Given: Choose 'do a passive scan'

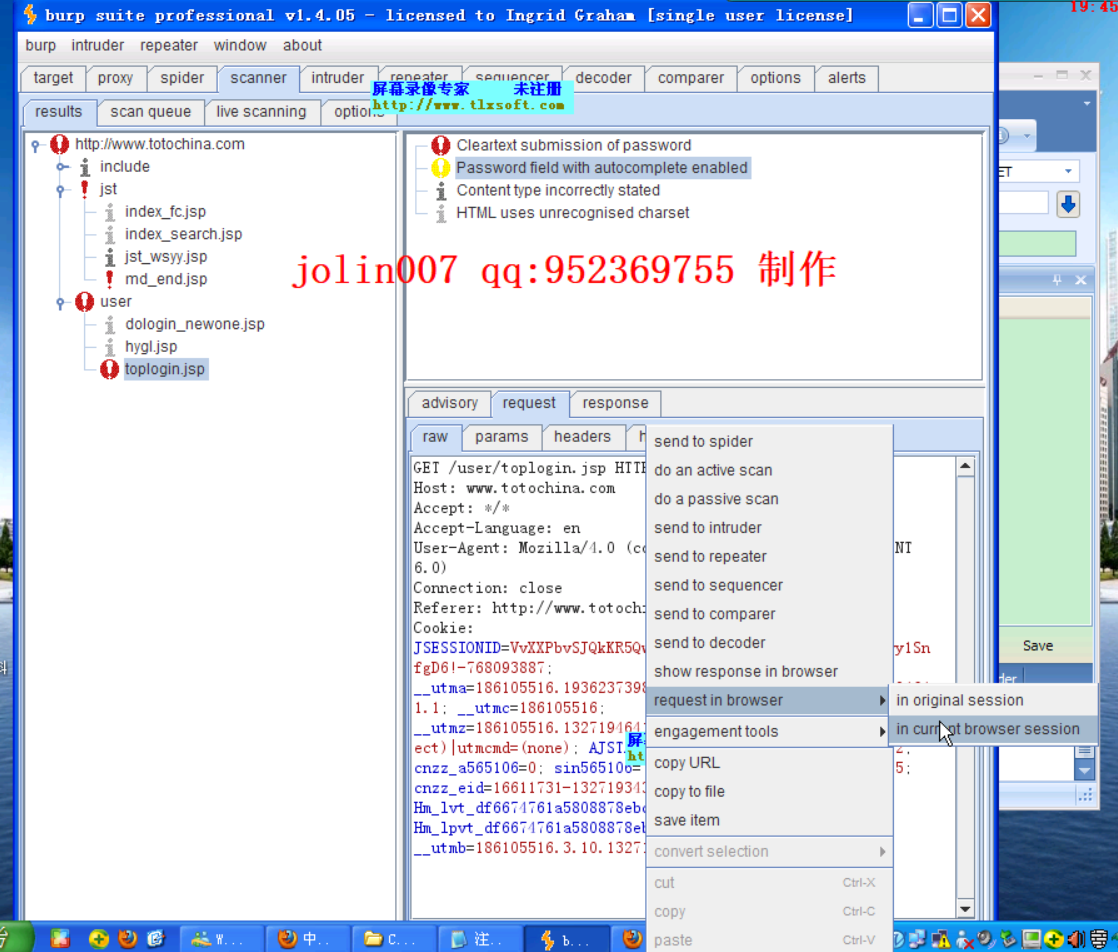Looking at the screenshot, I should pyautogui.click(x=769, y=499).
